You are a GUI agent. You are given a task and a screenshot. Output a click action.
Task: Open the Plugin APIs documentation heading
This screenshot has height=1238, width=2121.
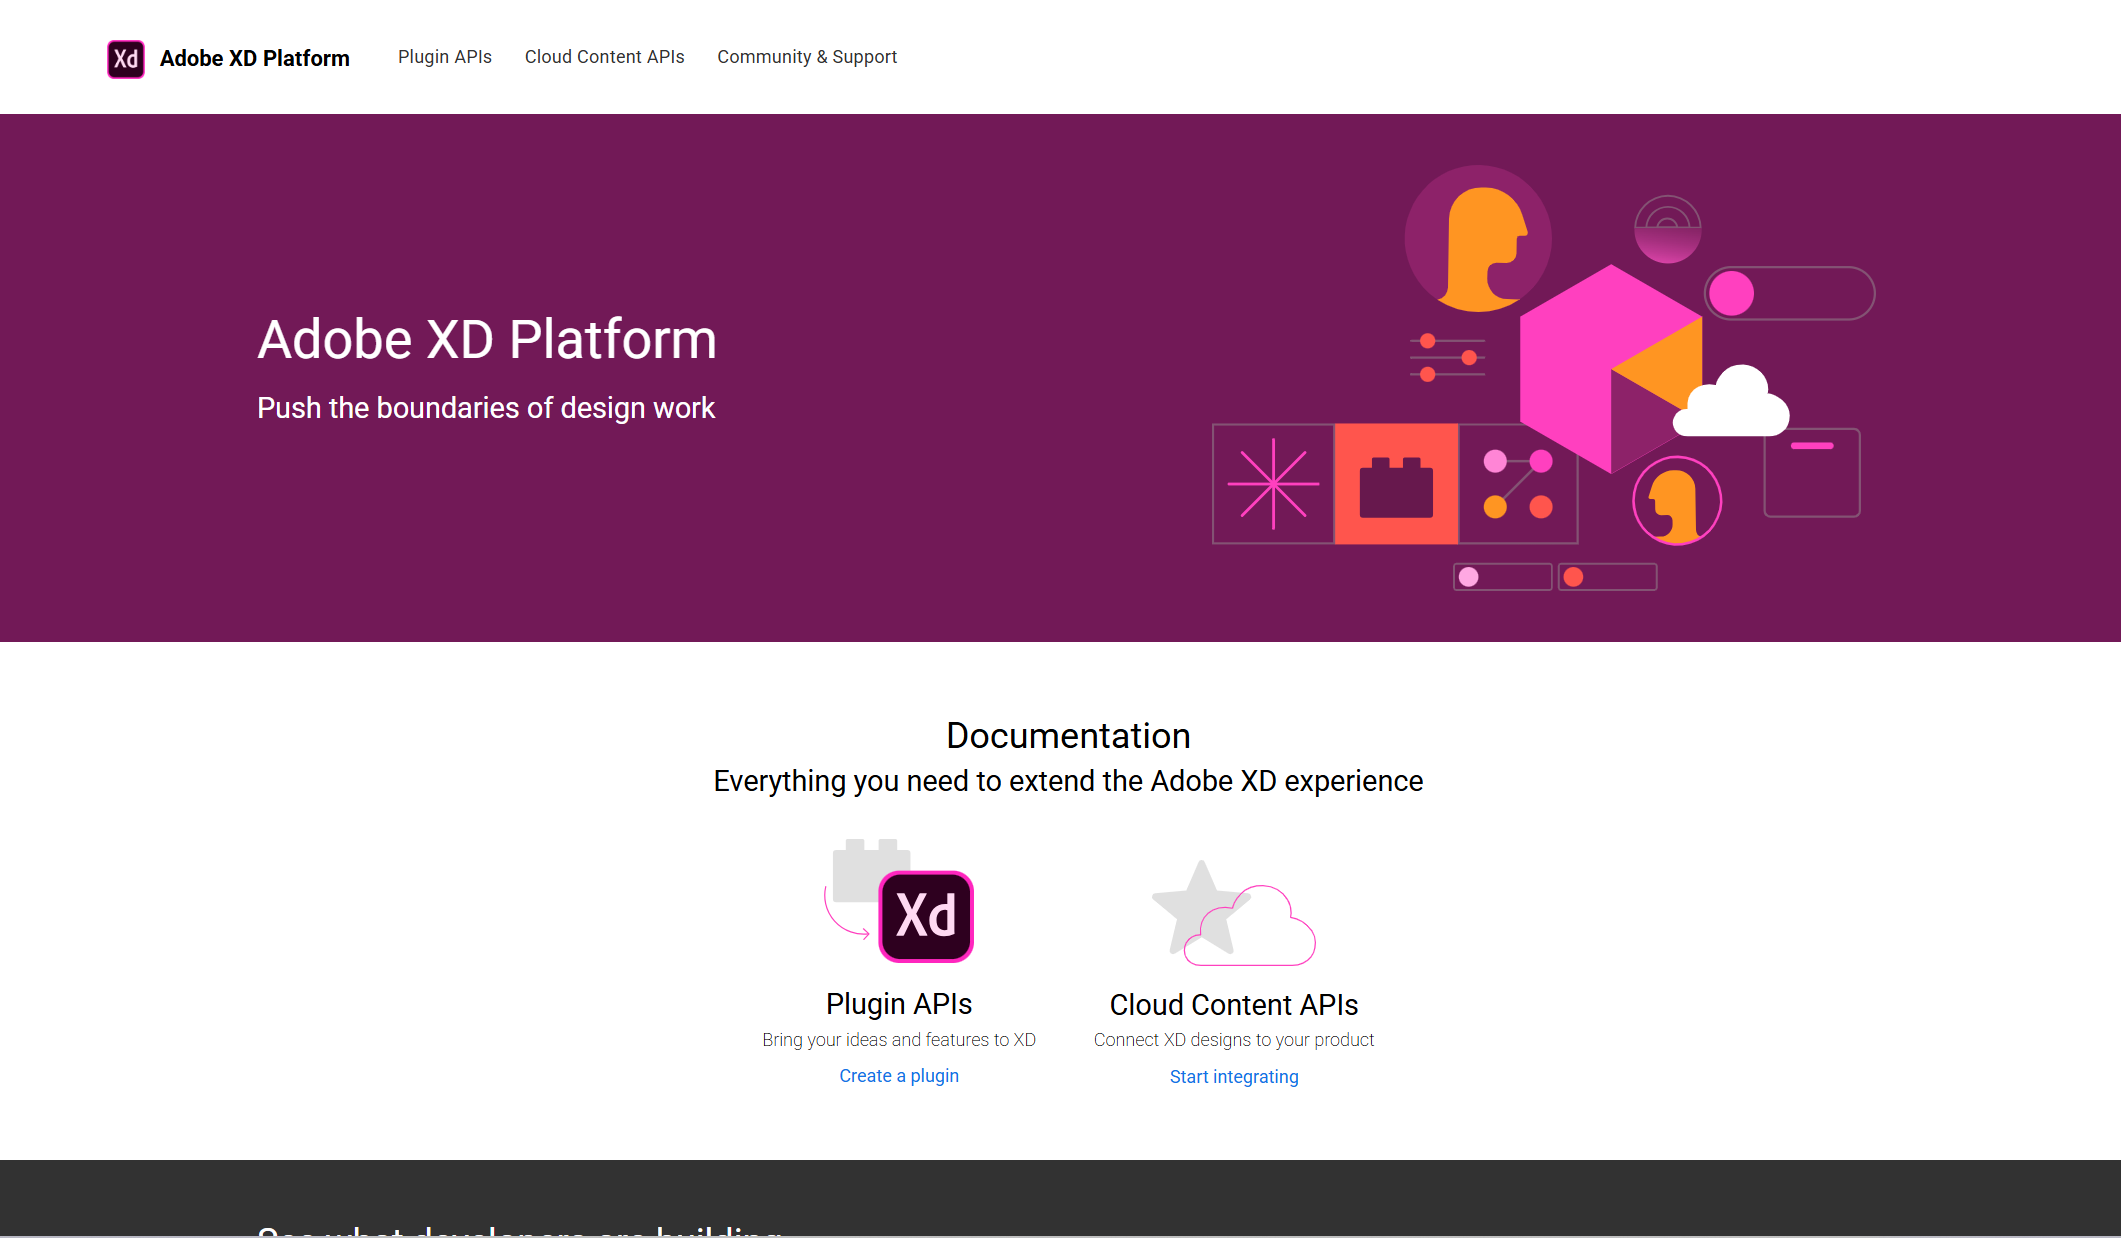coord(899,1003)
